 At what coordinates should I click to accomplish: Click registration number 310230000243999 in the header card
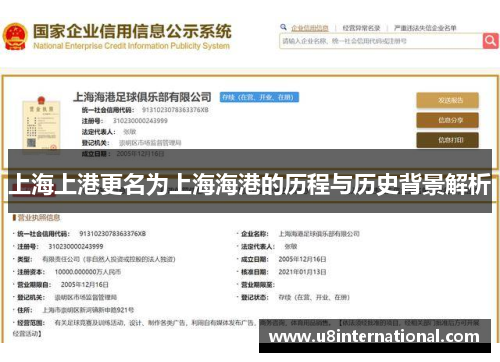[x=140, y=121]
